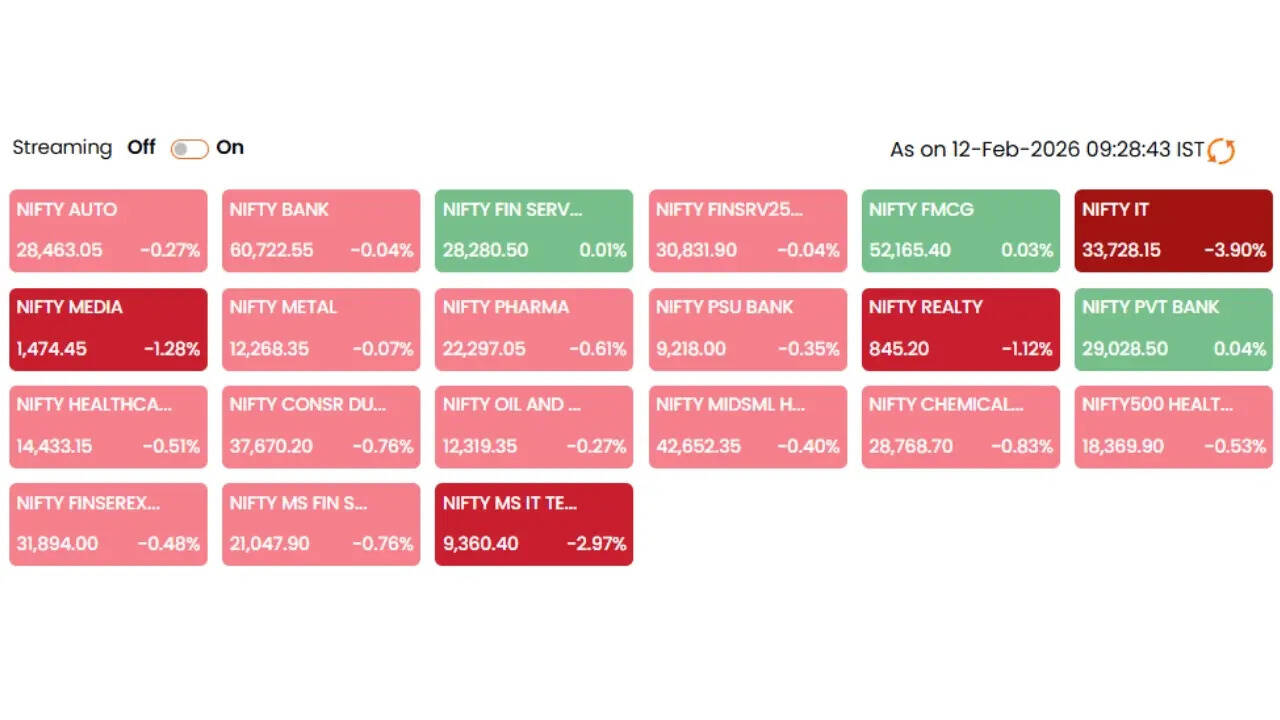The height and width of the screenshot is (720, 1280).
Task: Open the dark red NIFTY IT tile
Action: [1173, 230]
